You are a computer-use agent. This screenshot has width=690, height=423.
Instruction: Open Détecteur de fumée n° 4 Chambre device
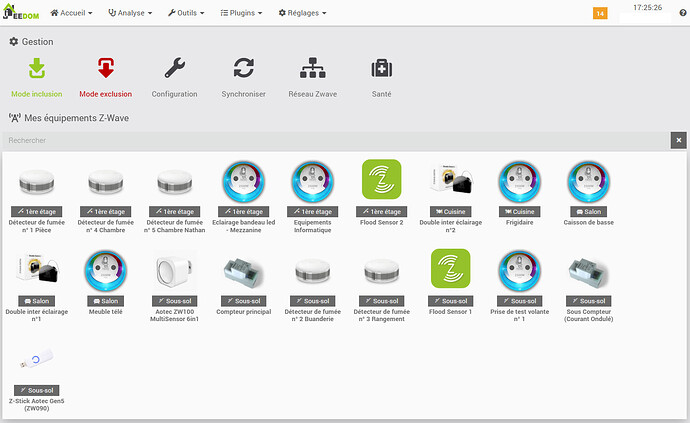point(106,182)
